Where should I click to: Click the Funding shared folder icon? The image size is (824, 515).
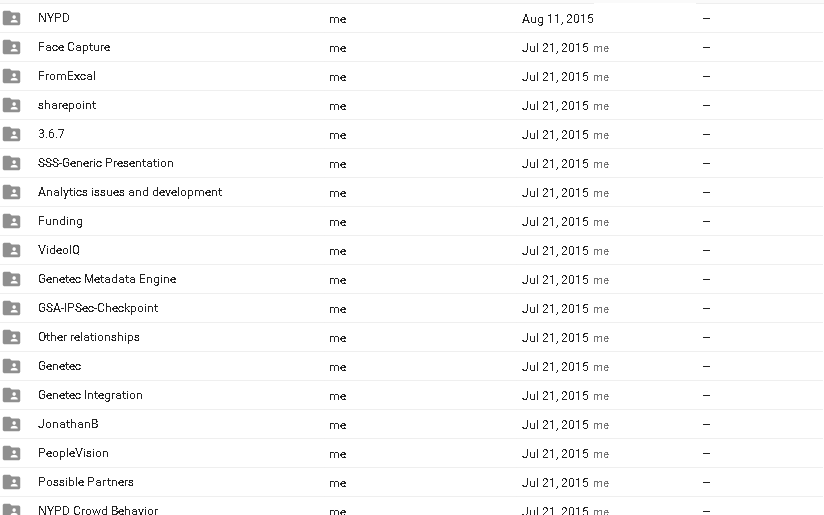tap(12, 221)
